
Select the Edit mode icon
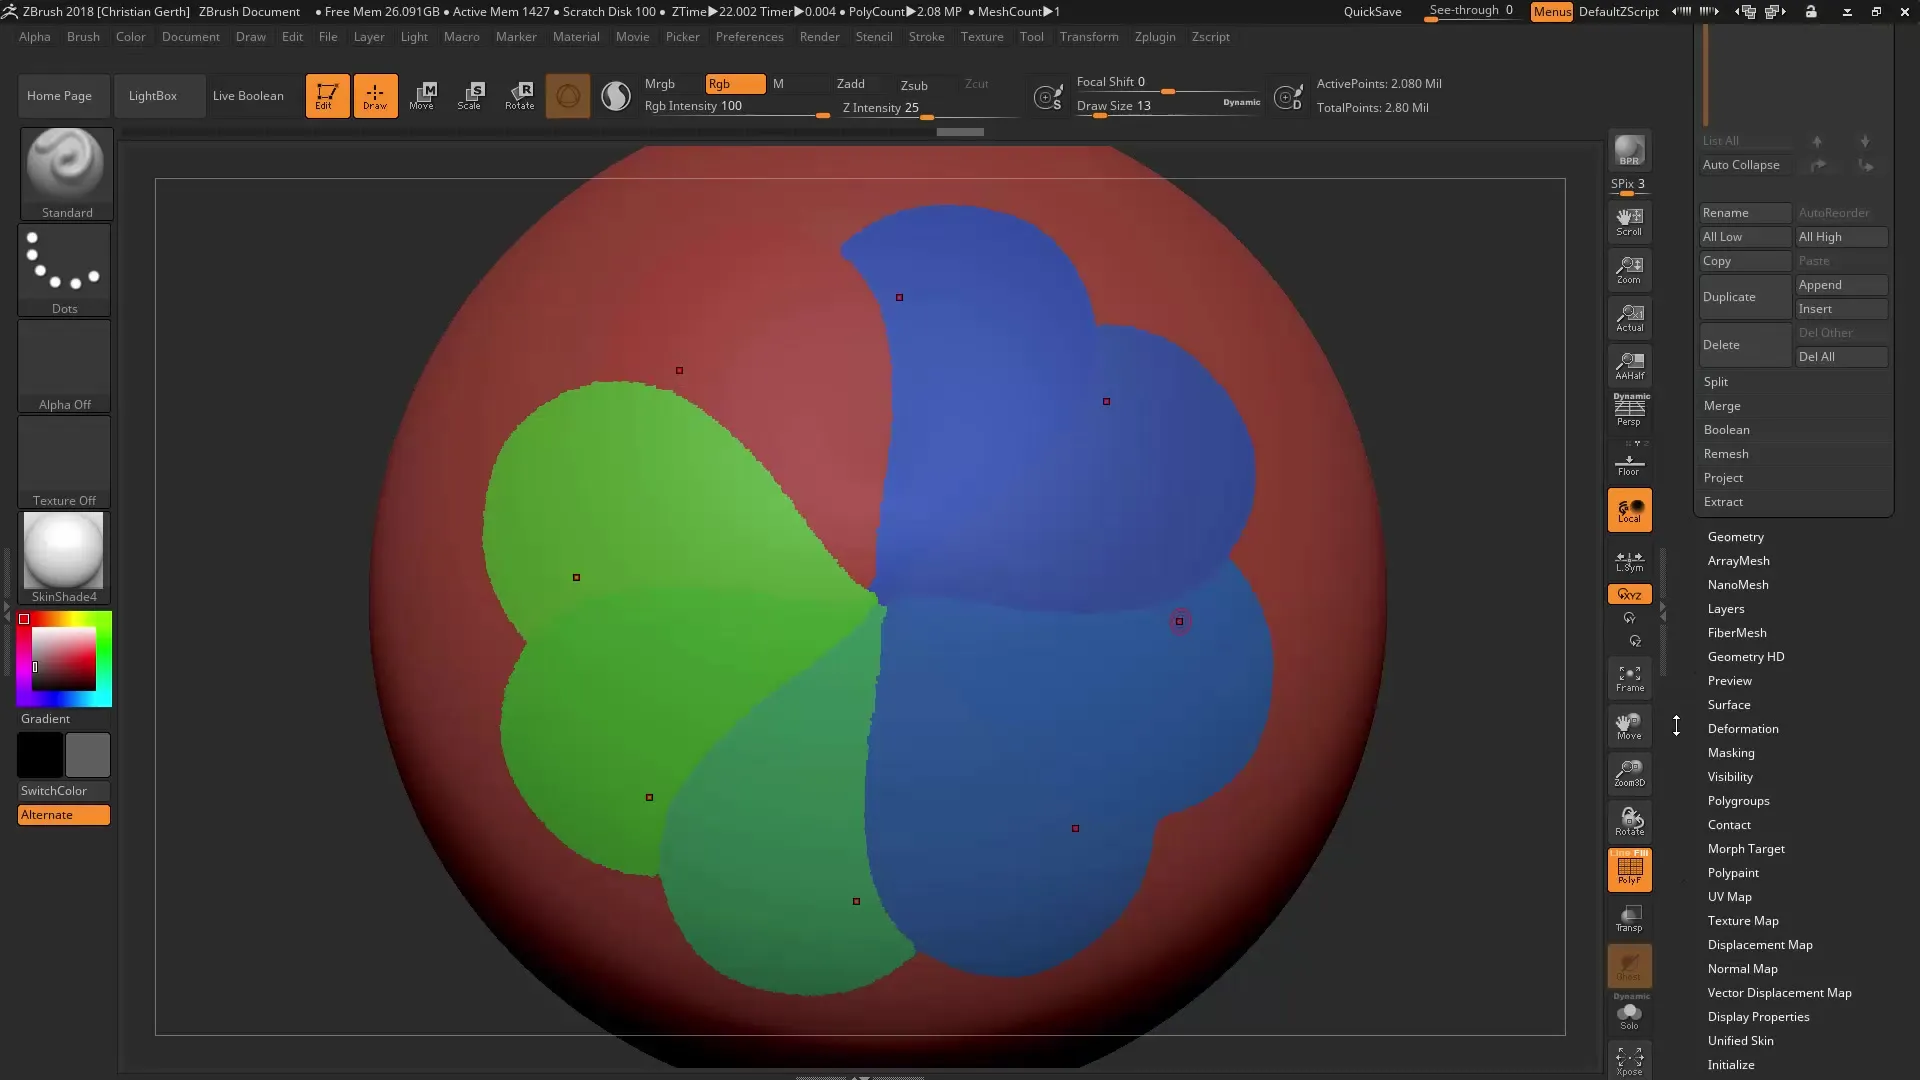tap(327, 96)
